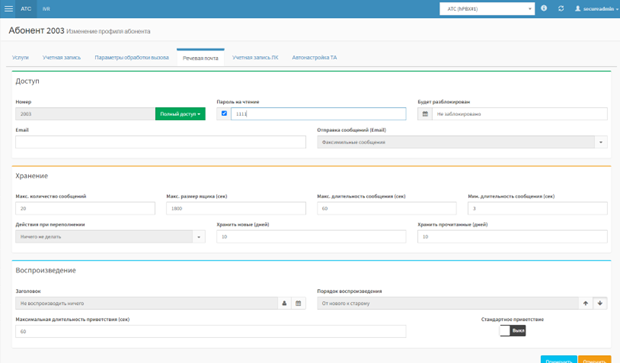Open the Параметры обработки вызова tab
This screenshot has width=620, height=363.
tap(132, 57)
